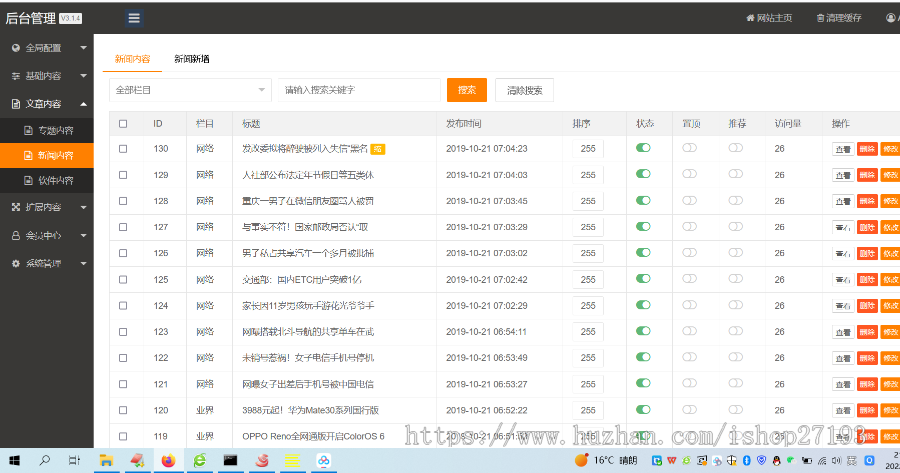900x473 pixels.
Task: Open the 全部栏目 column dropdown
Action: tap(190, 90)
